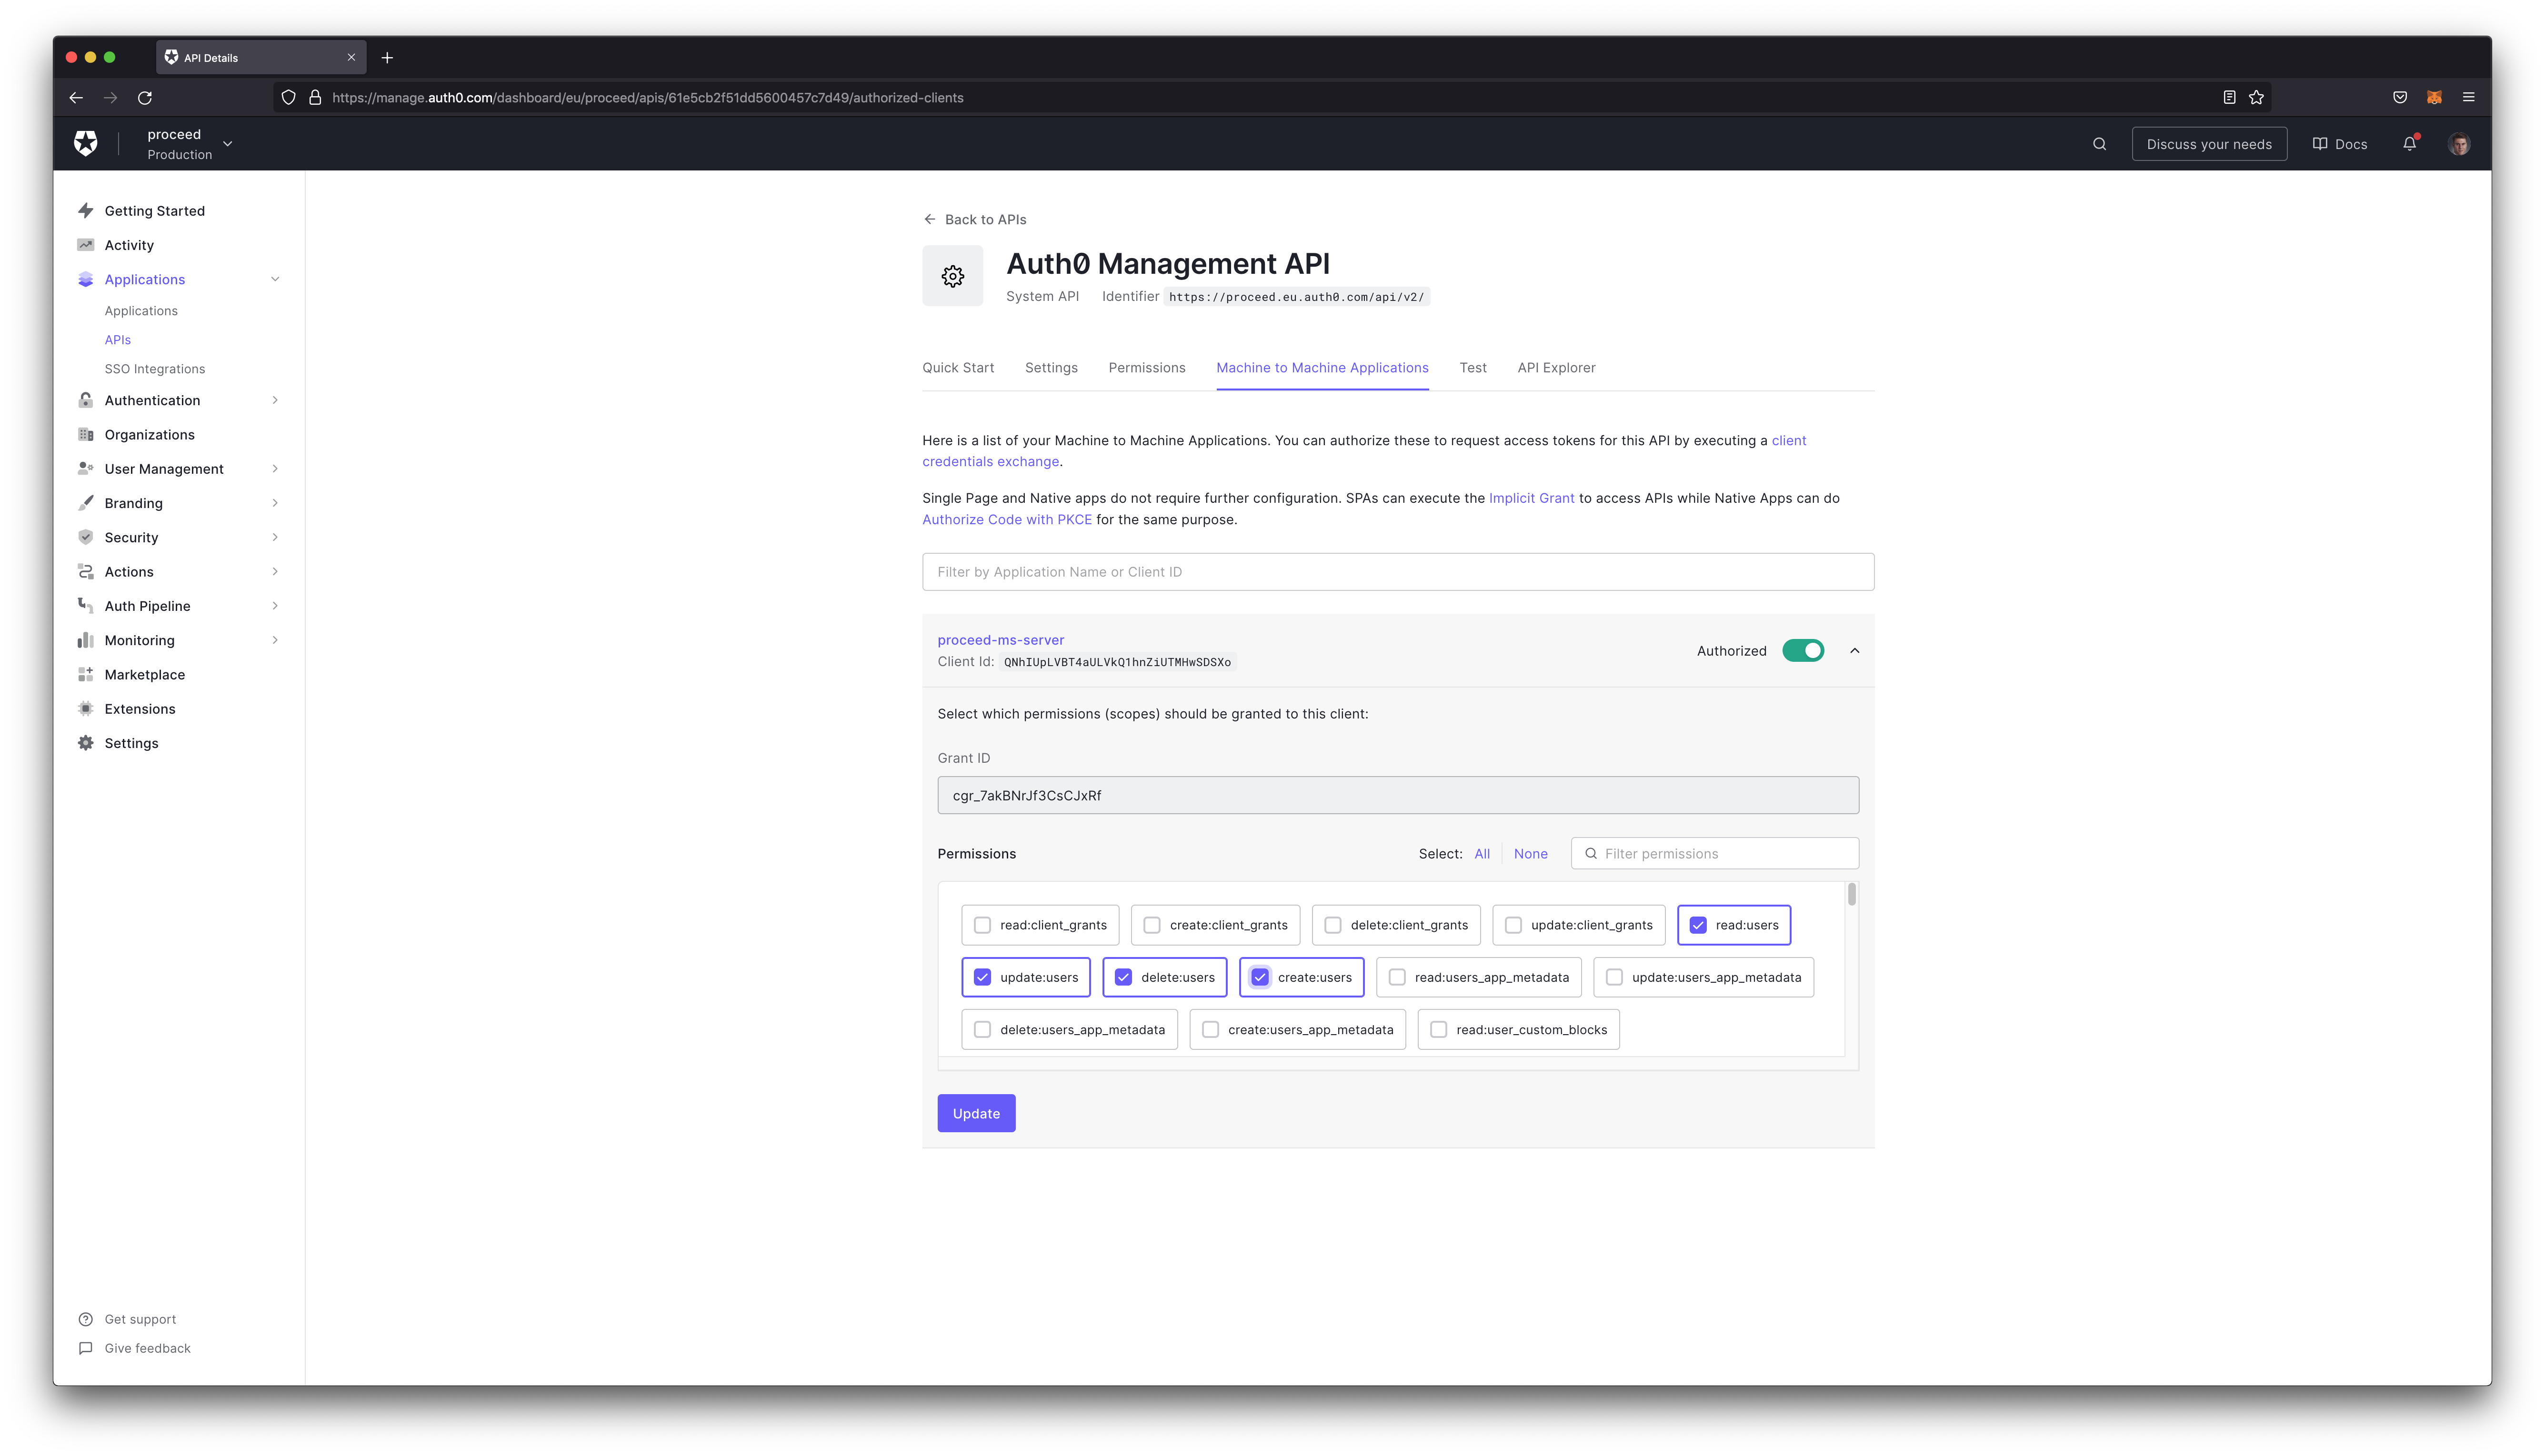Toggle the Authorized switch for proceed-ms-server
Screen dimensions: 2545x1456
(x=1800, y=650)
